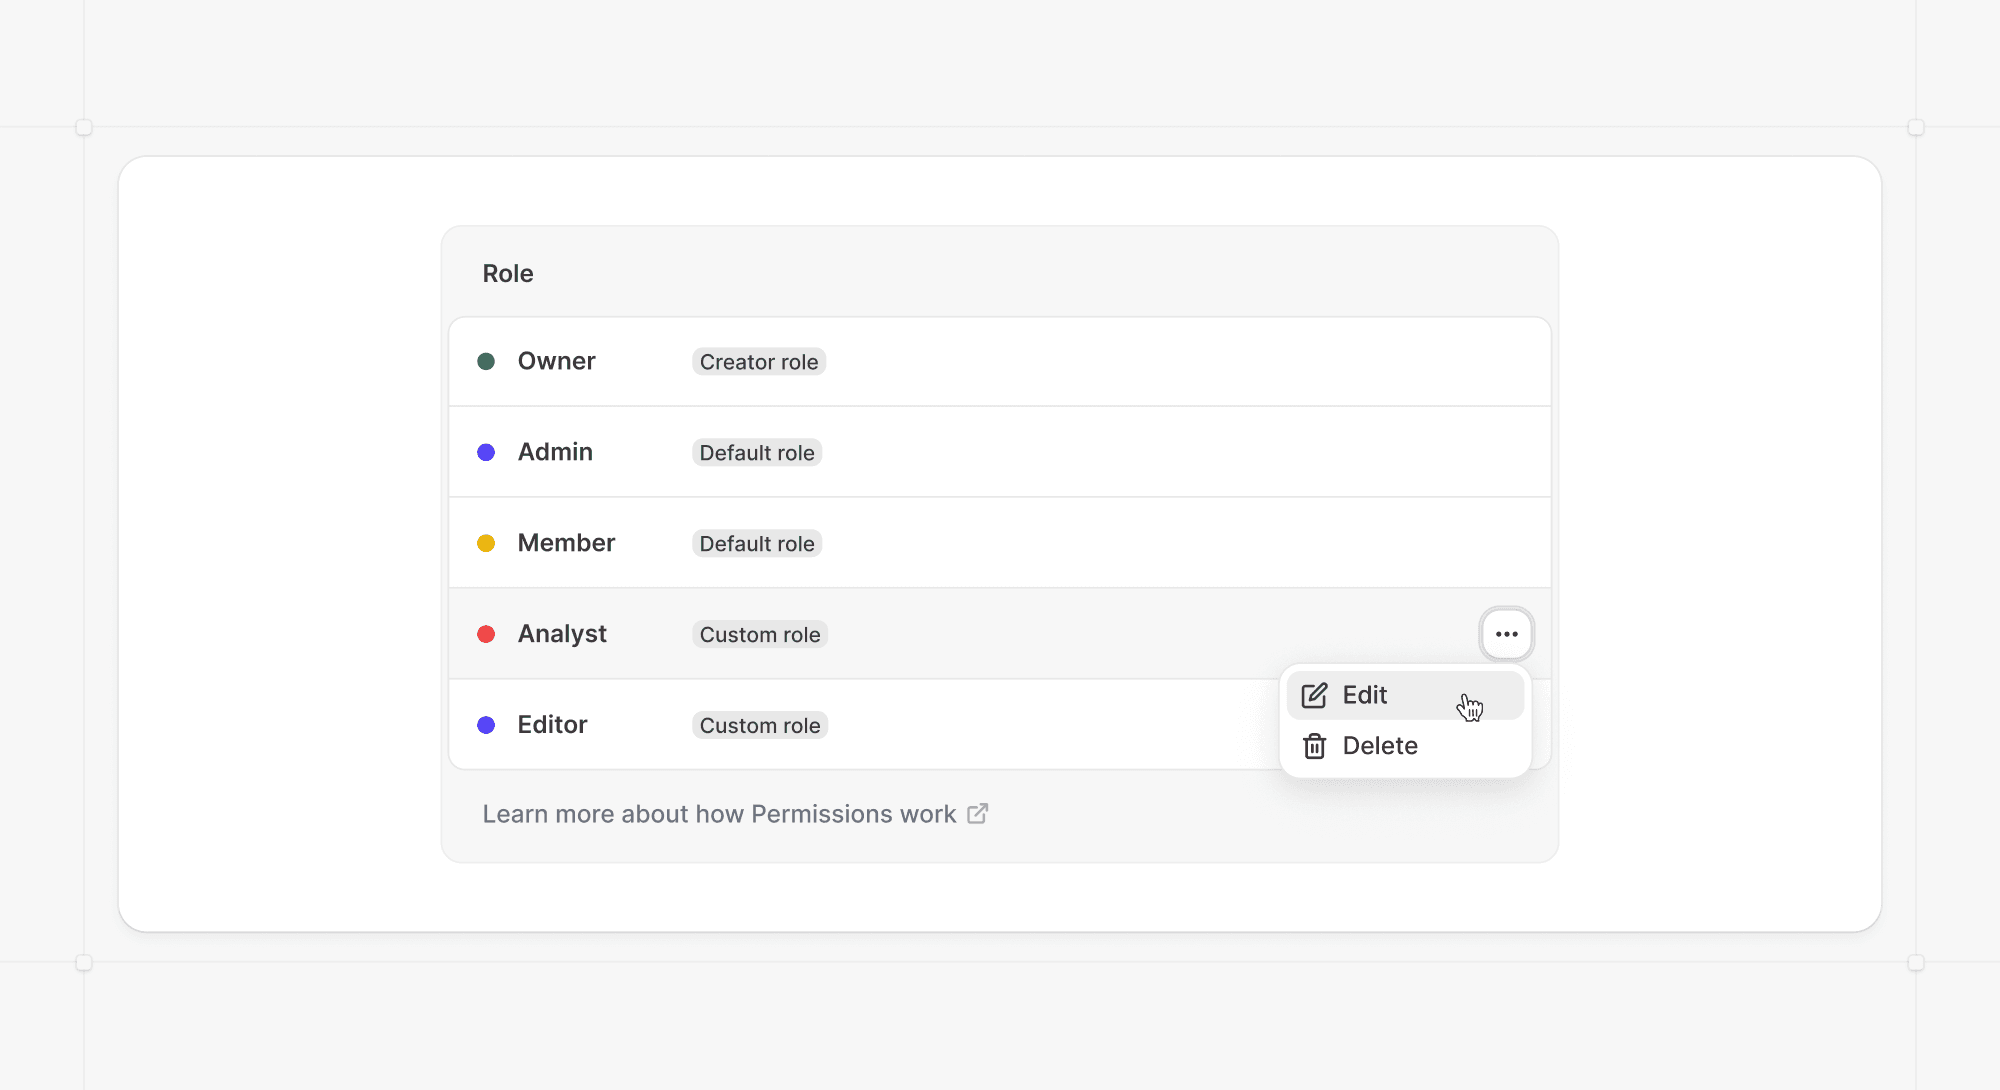Click the external link icon
The width and height of the screenshot is (2000, 1090).
(x=978, y=813)
